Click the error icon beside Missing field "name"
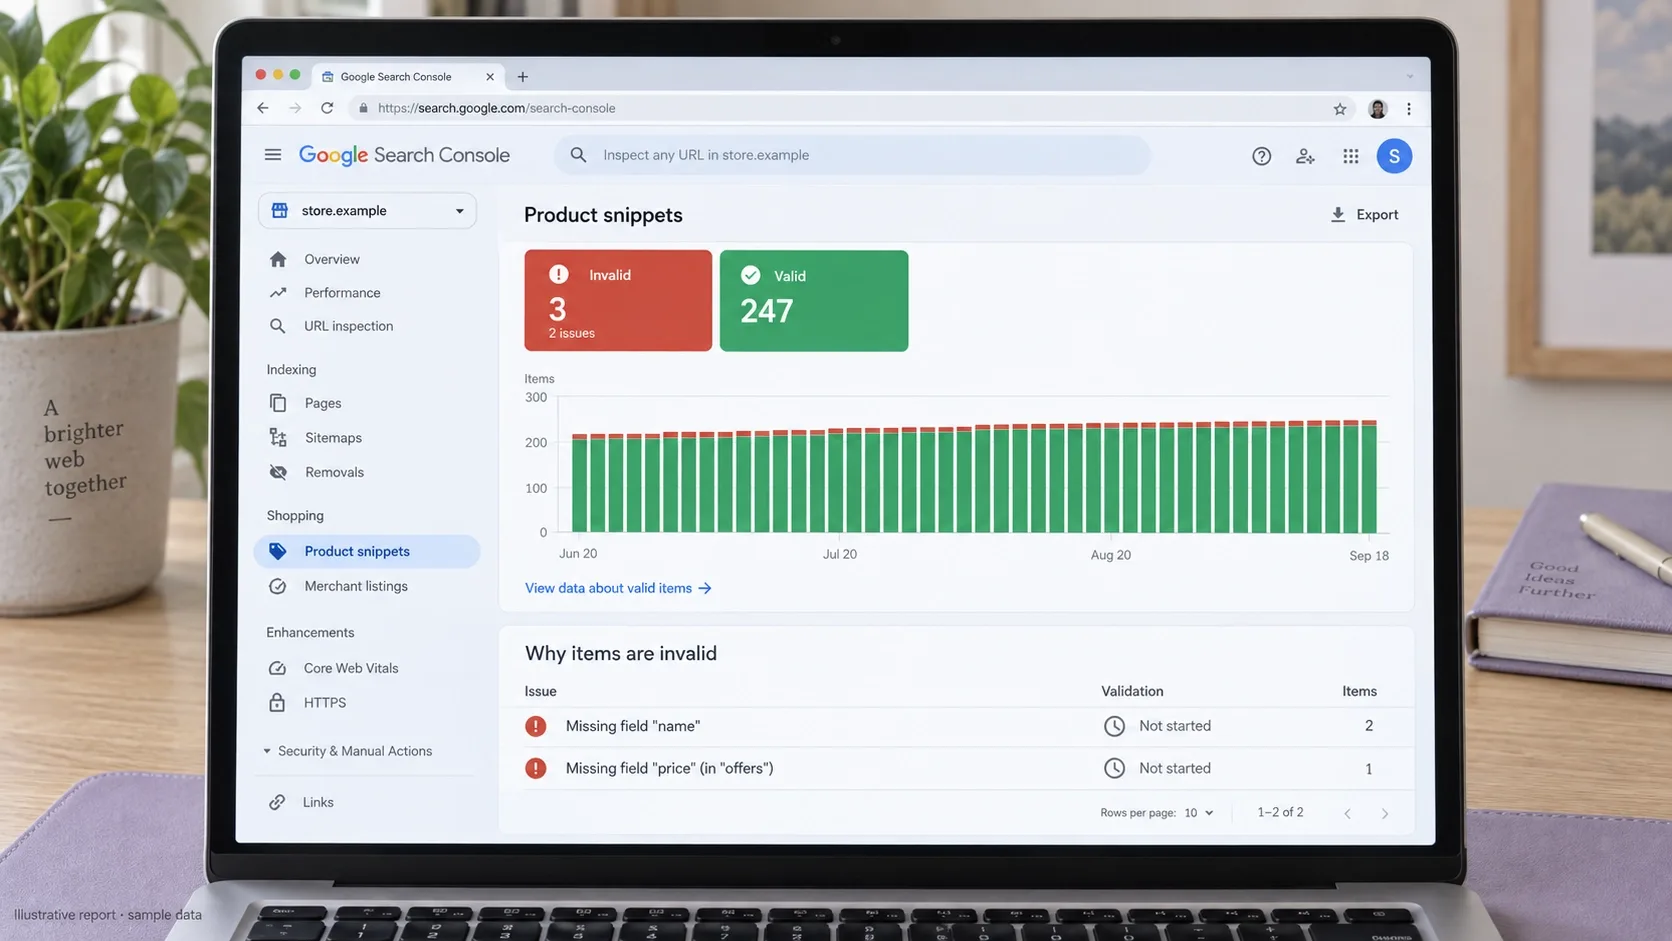 coord(536,726)
